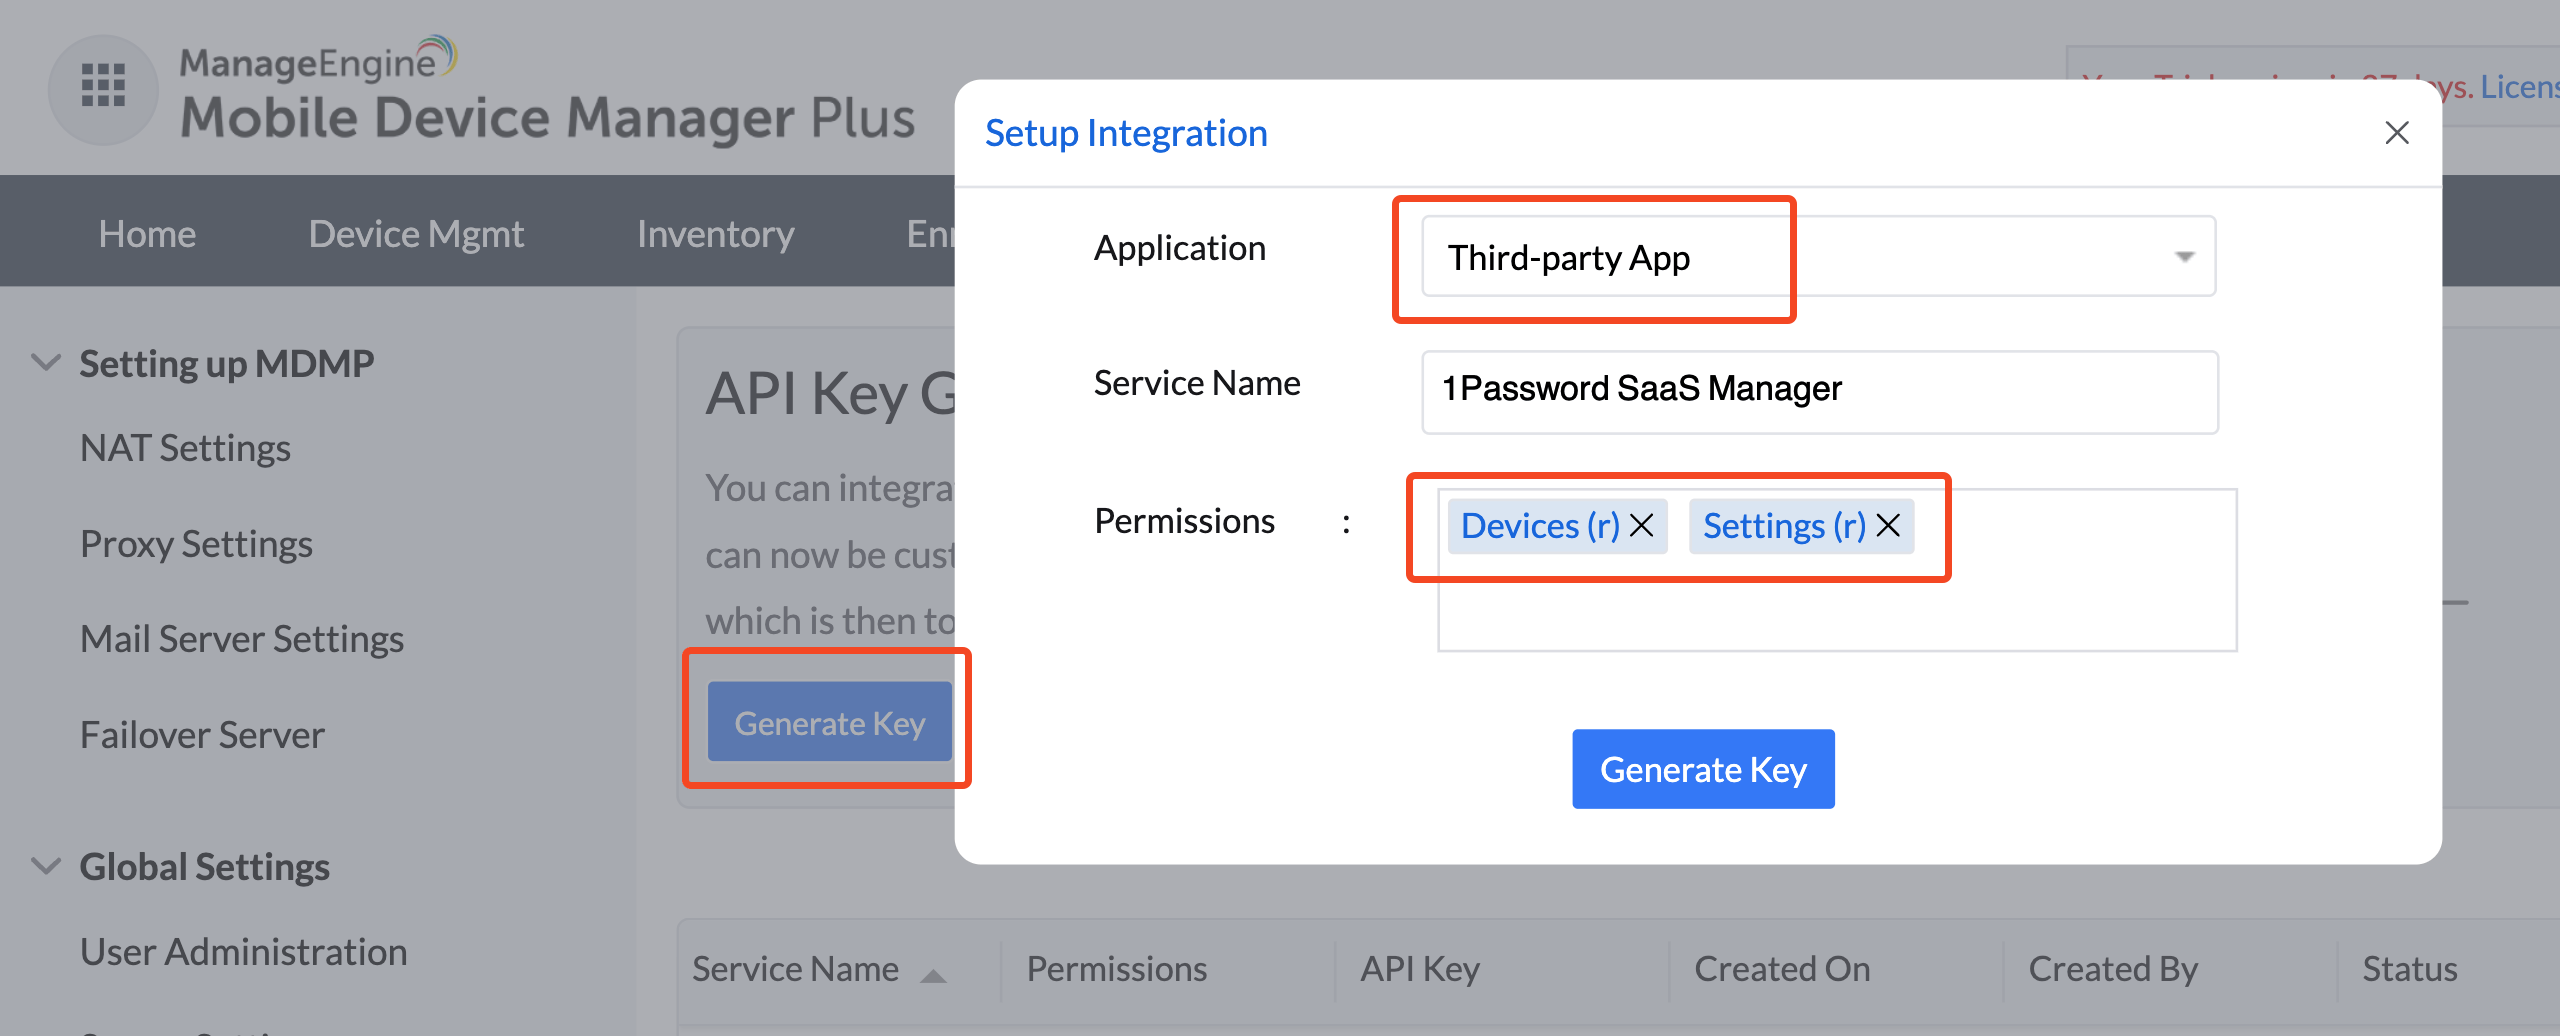Remove the Devices (r) permission tag
The image size is (2560, 1036).
1641,525
